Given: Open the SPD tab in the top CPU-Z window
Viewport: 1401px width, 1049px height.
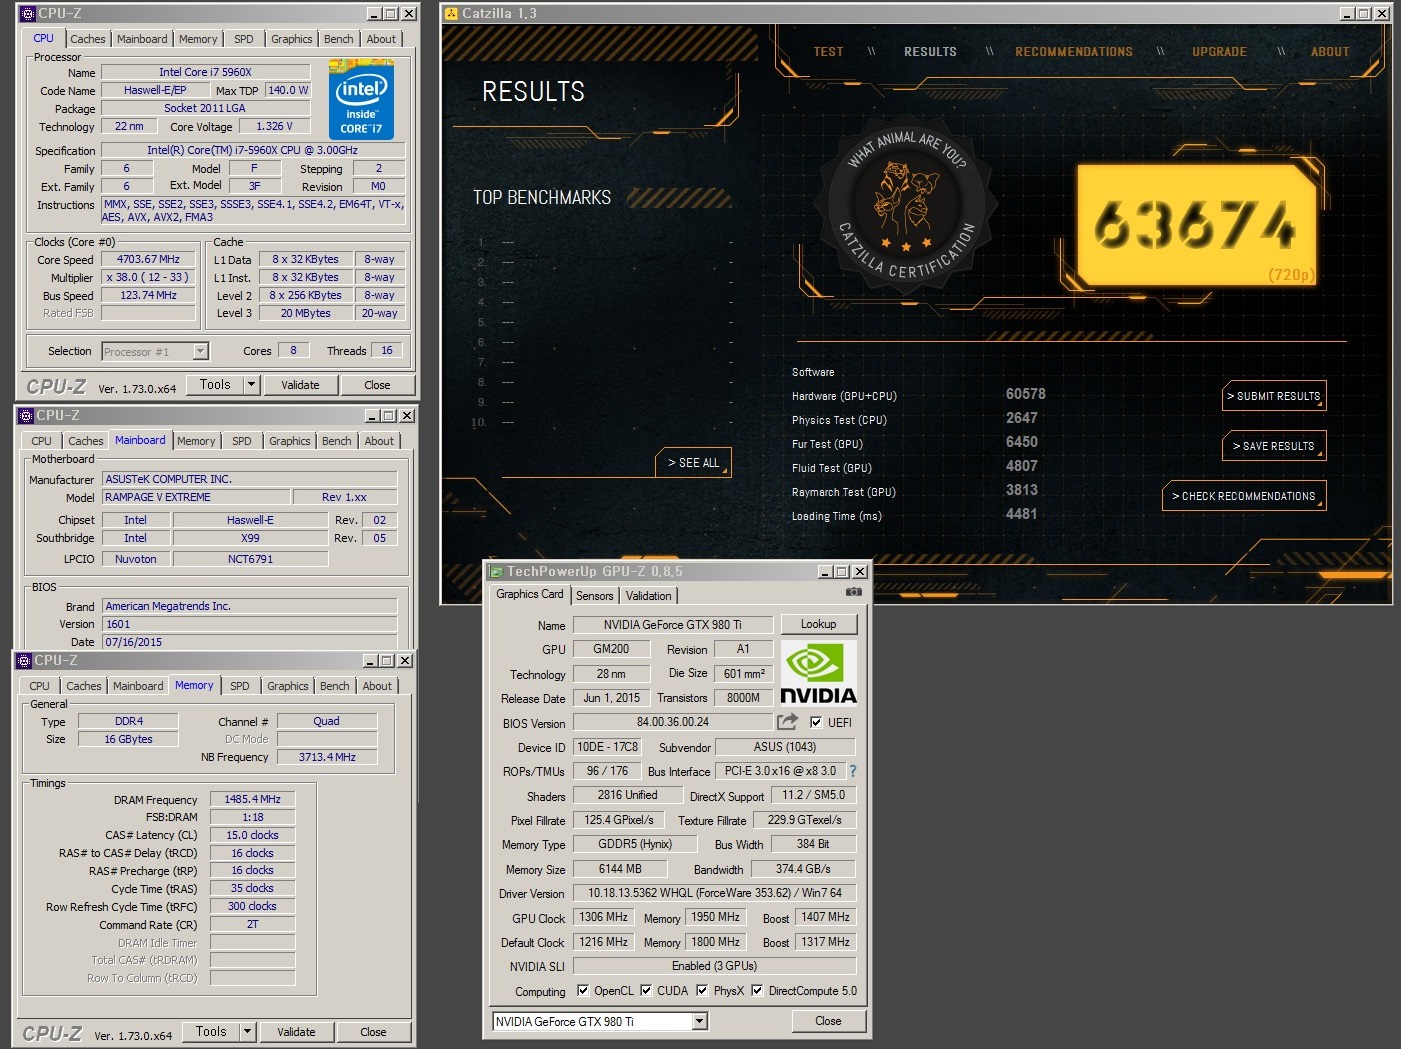Looking at the screenshot, I should (x=243, y=39).
